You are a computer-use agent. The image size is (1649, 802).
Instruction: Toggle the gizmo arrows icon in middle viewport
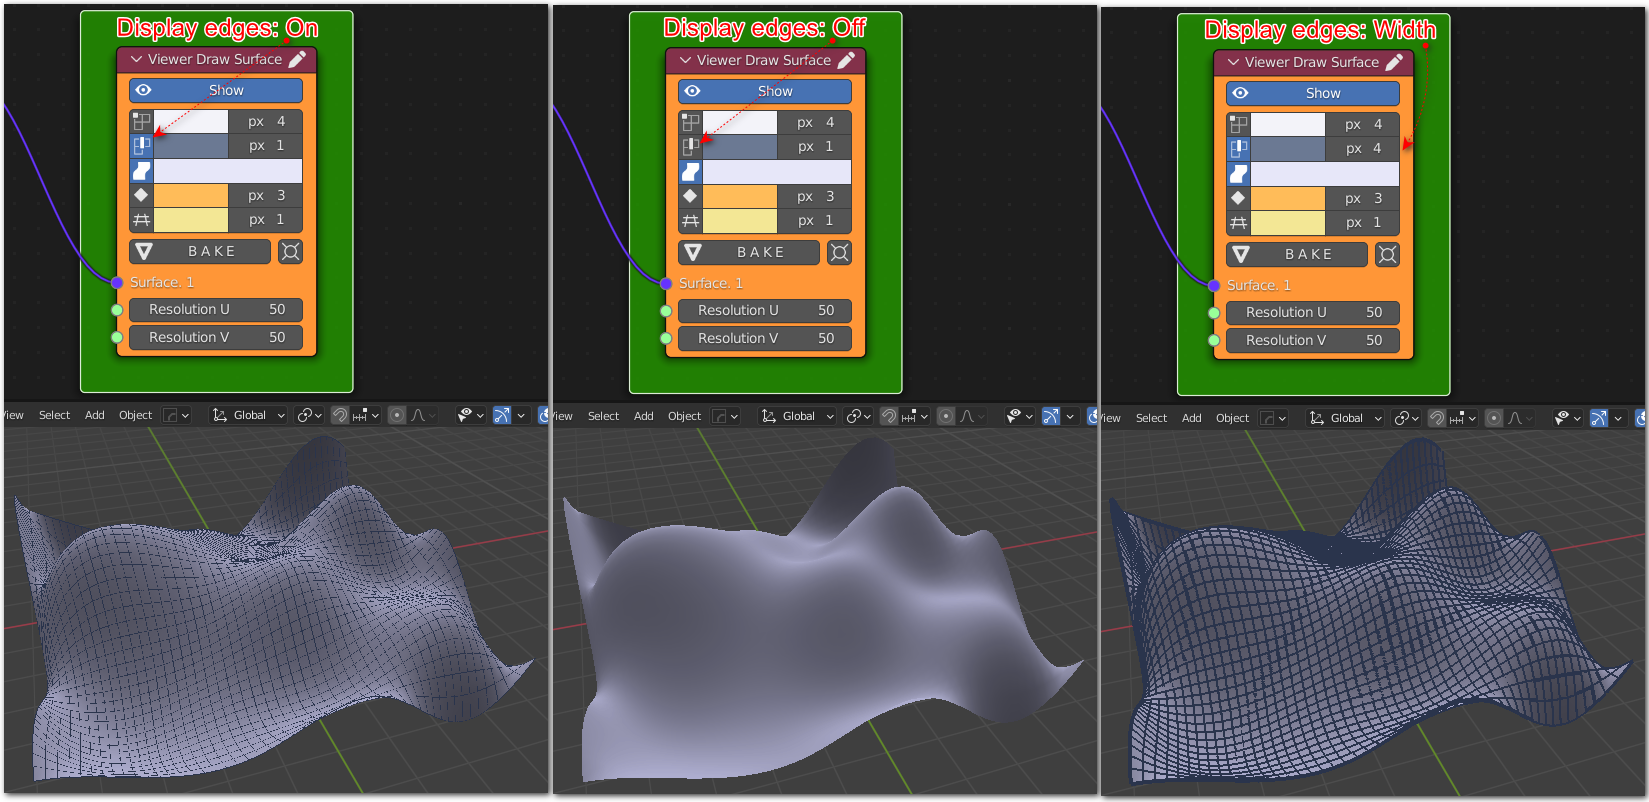(1051, 416)
